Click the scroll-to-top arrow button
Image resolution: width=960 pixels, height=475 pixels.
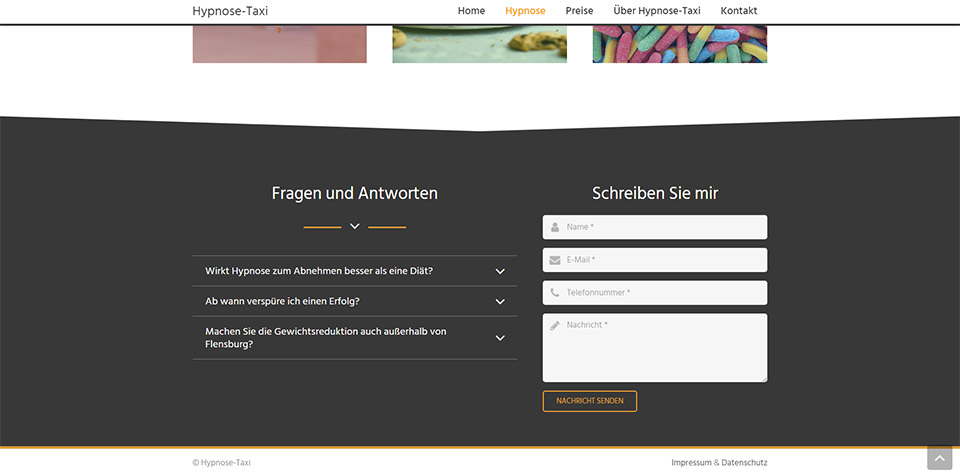click(x=939, y=458)
